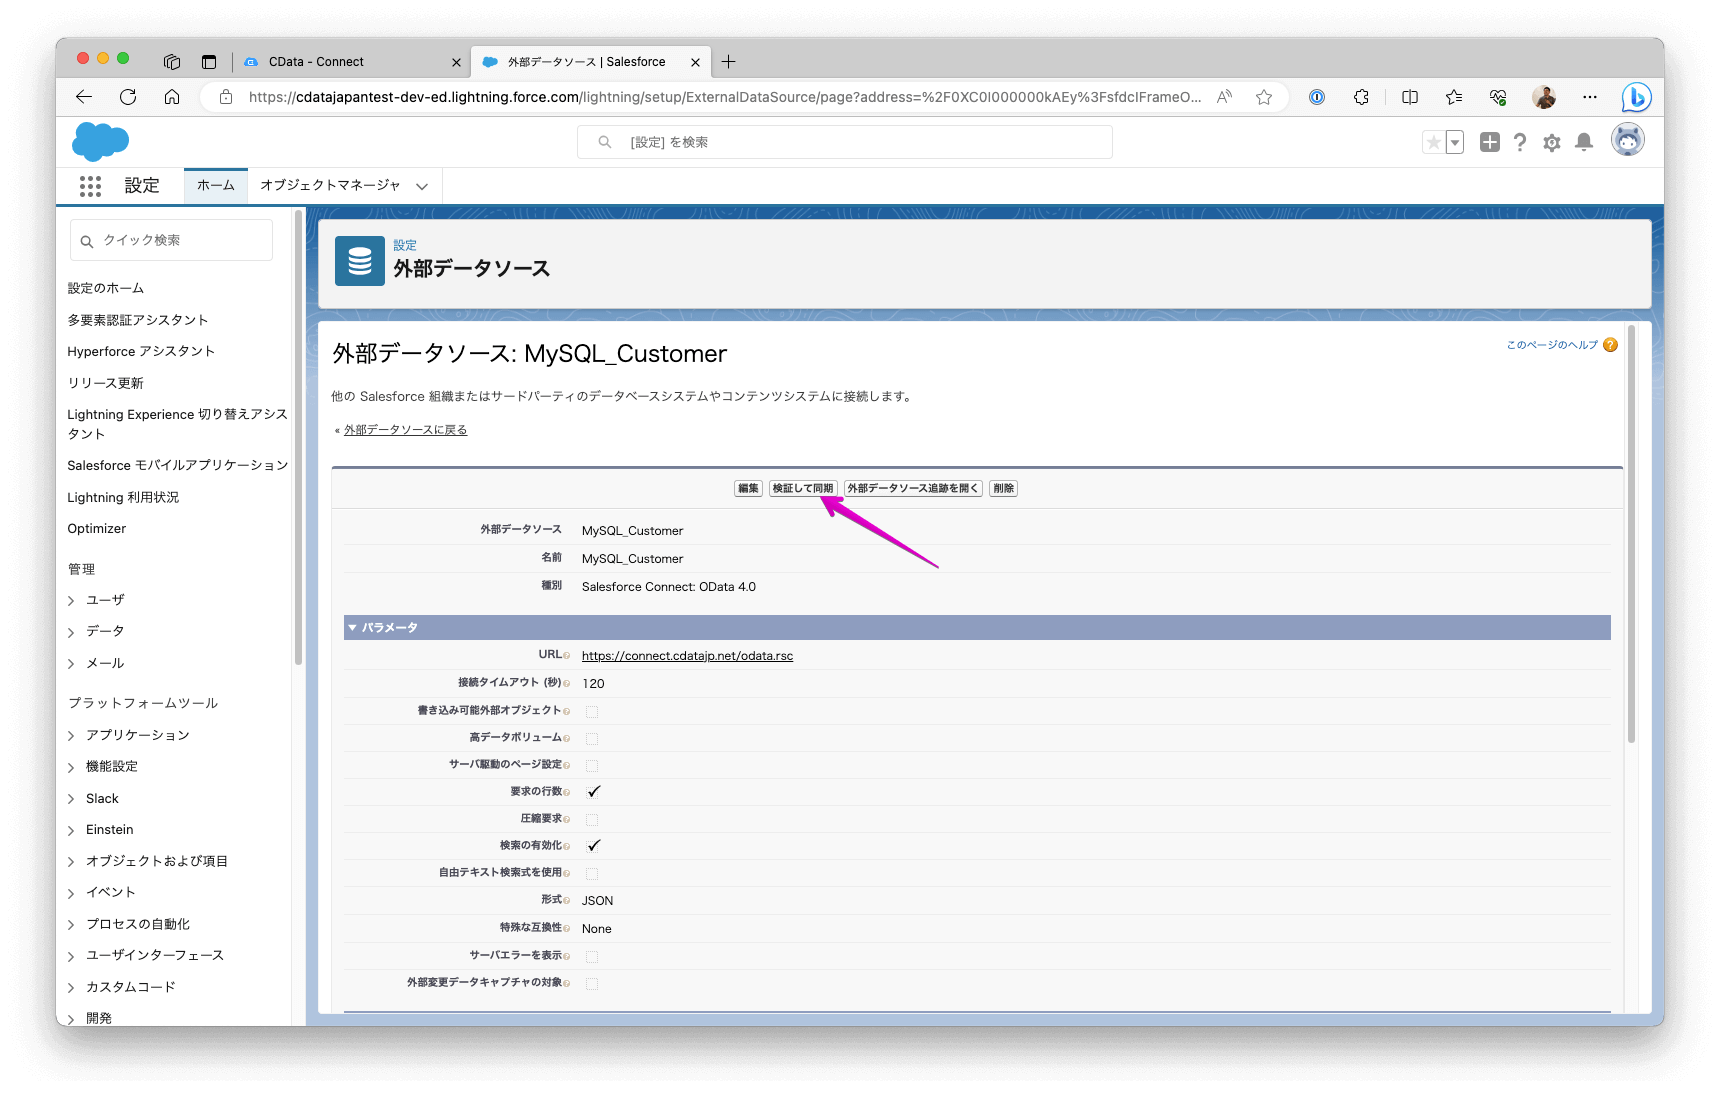This screenshot has height=1100, width=1720.
Task: Open the browser profile avatar
Action: tap(1544, 97)
